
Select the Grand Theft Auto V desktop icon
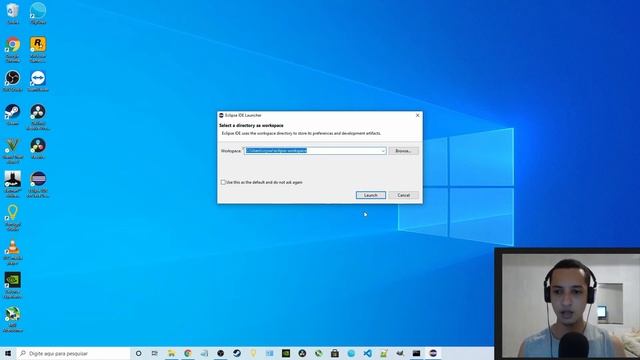pos(13,151)
